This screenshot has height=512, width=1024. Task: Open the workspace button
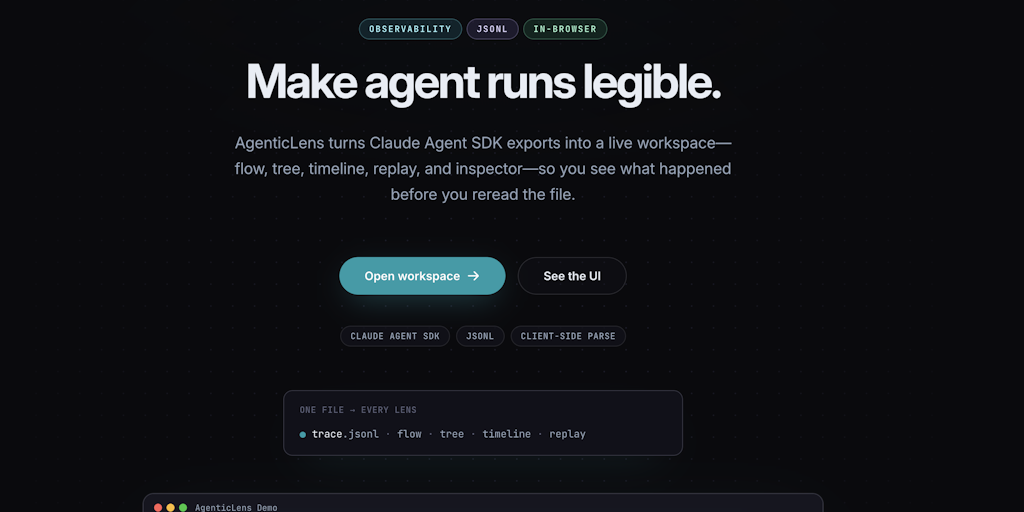(x=421, y=276)
